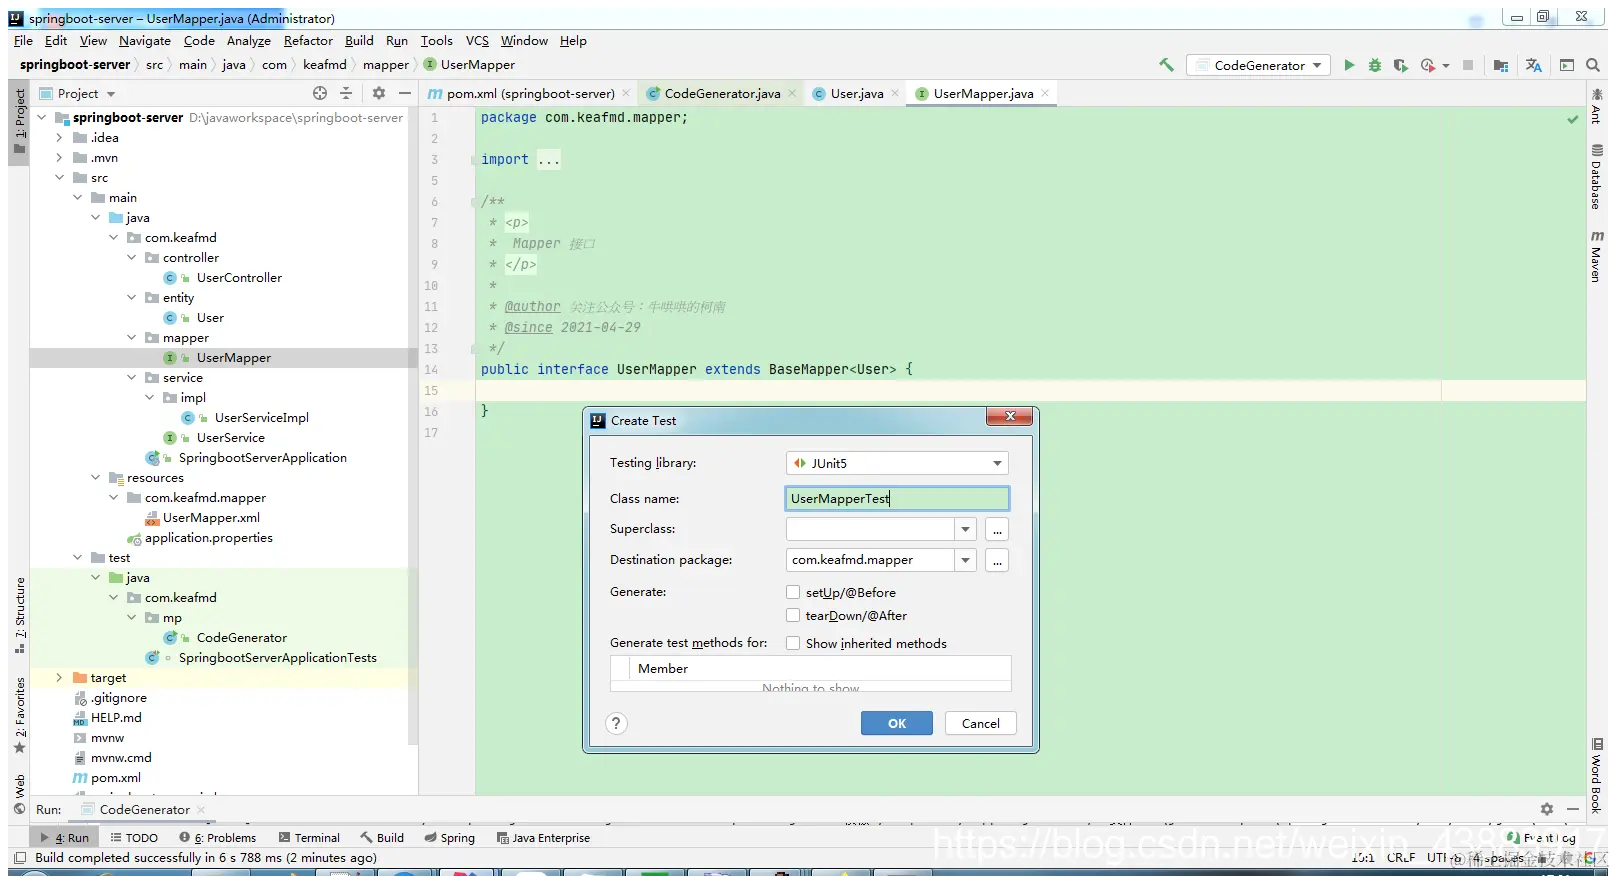Expand the .idea folder
This screenshot has width=1616, height=876.
[x=59, y=138]
